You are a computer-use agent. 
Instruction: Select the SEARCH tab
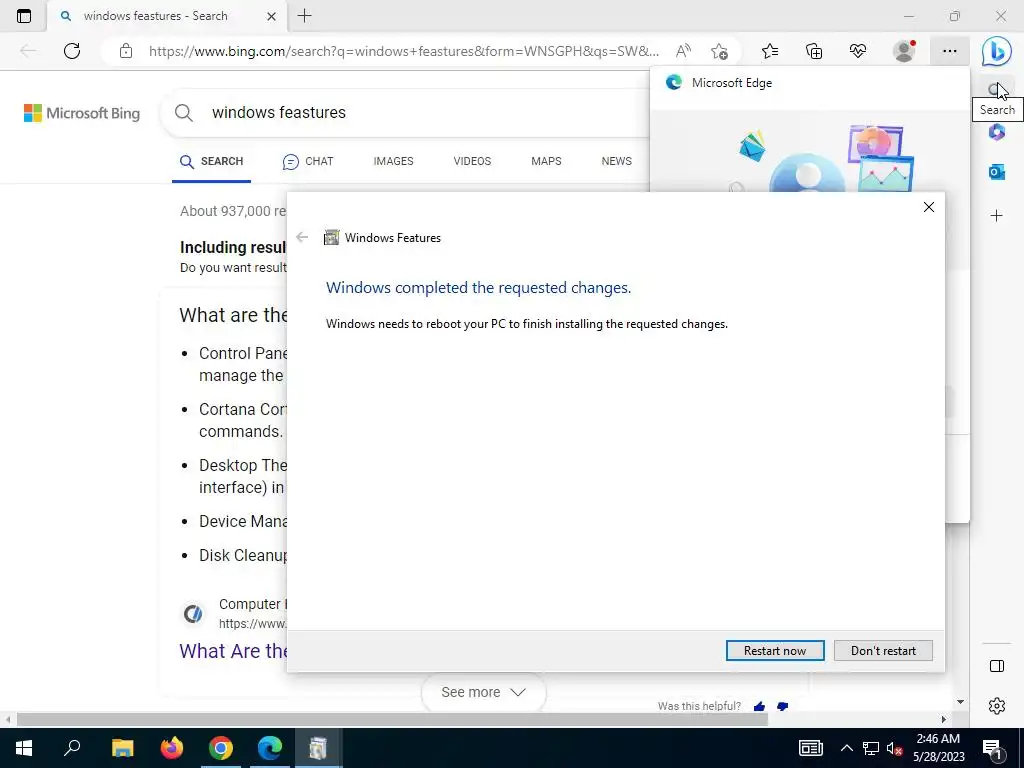point(212,161)
